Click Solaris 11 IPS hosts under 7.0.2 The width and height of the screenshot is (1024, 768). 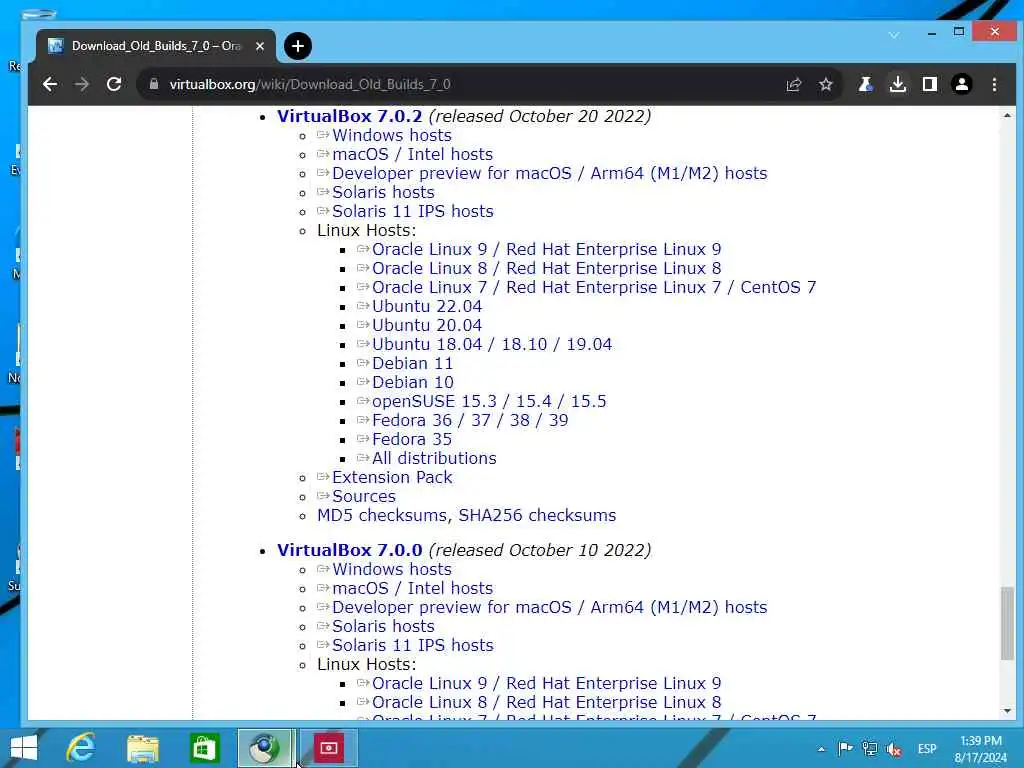pos(413,211)
